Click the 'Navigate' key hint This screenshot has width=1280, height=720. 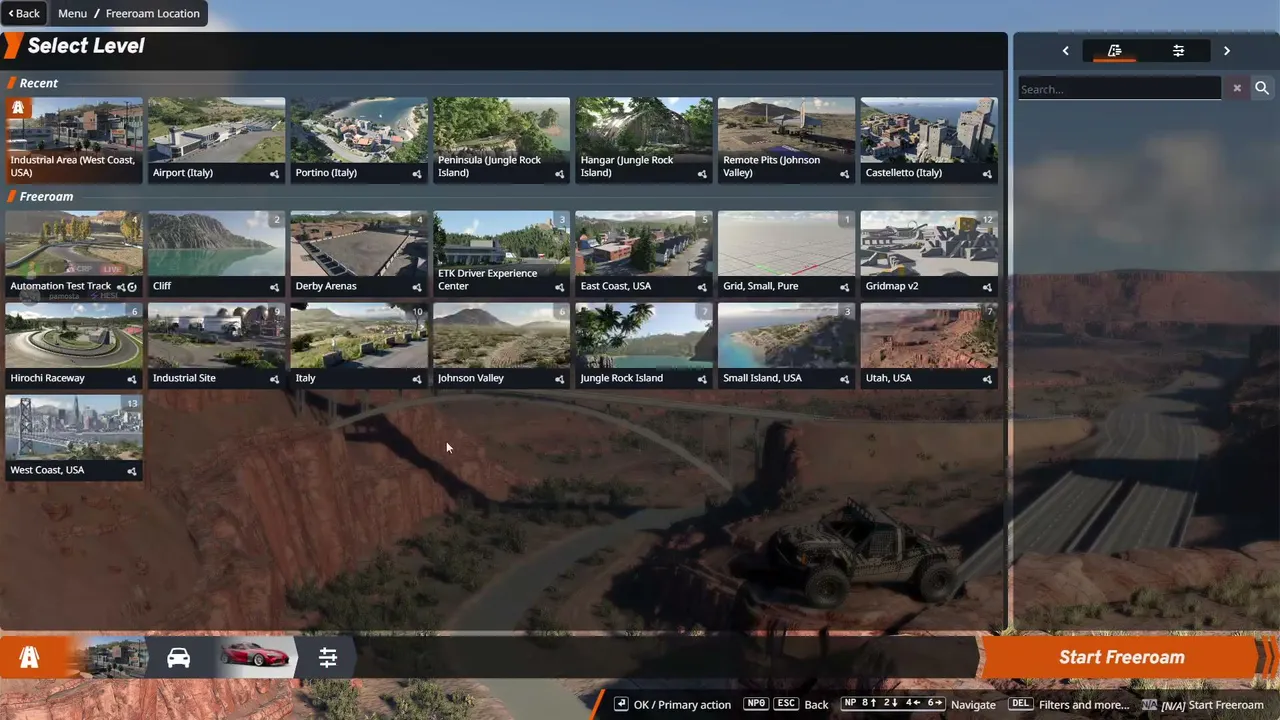(x=918, y=705)
